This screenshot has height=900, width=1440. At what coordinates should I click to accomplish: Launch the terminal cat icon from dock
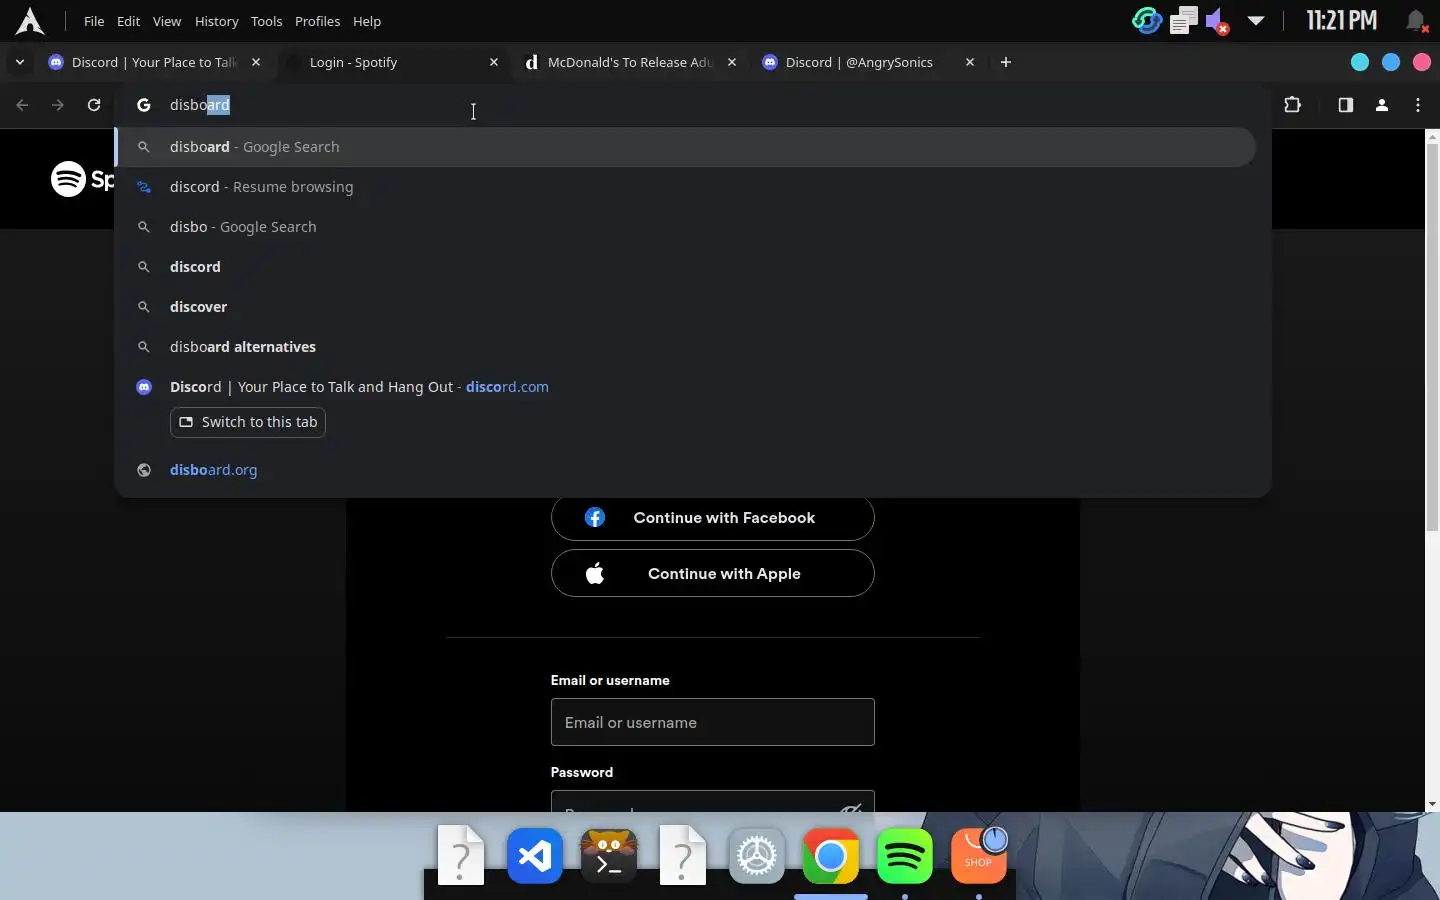pos(609,856)
